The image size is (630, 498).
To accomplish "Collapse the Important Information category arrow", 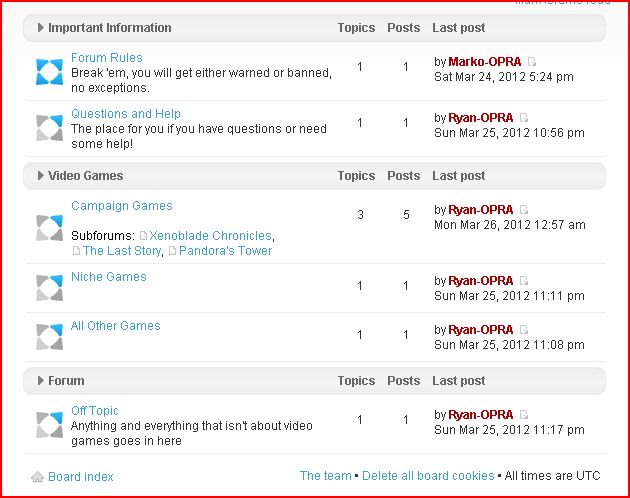I will [x=41, y=27].
